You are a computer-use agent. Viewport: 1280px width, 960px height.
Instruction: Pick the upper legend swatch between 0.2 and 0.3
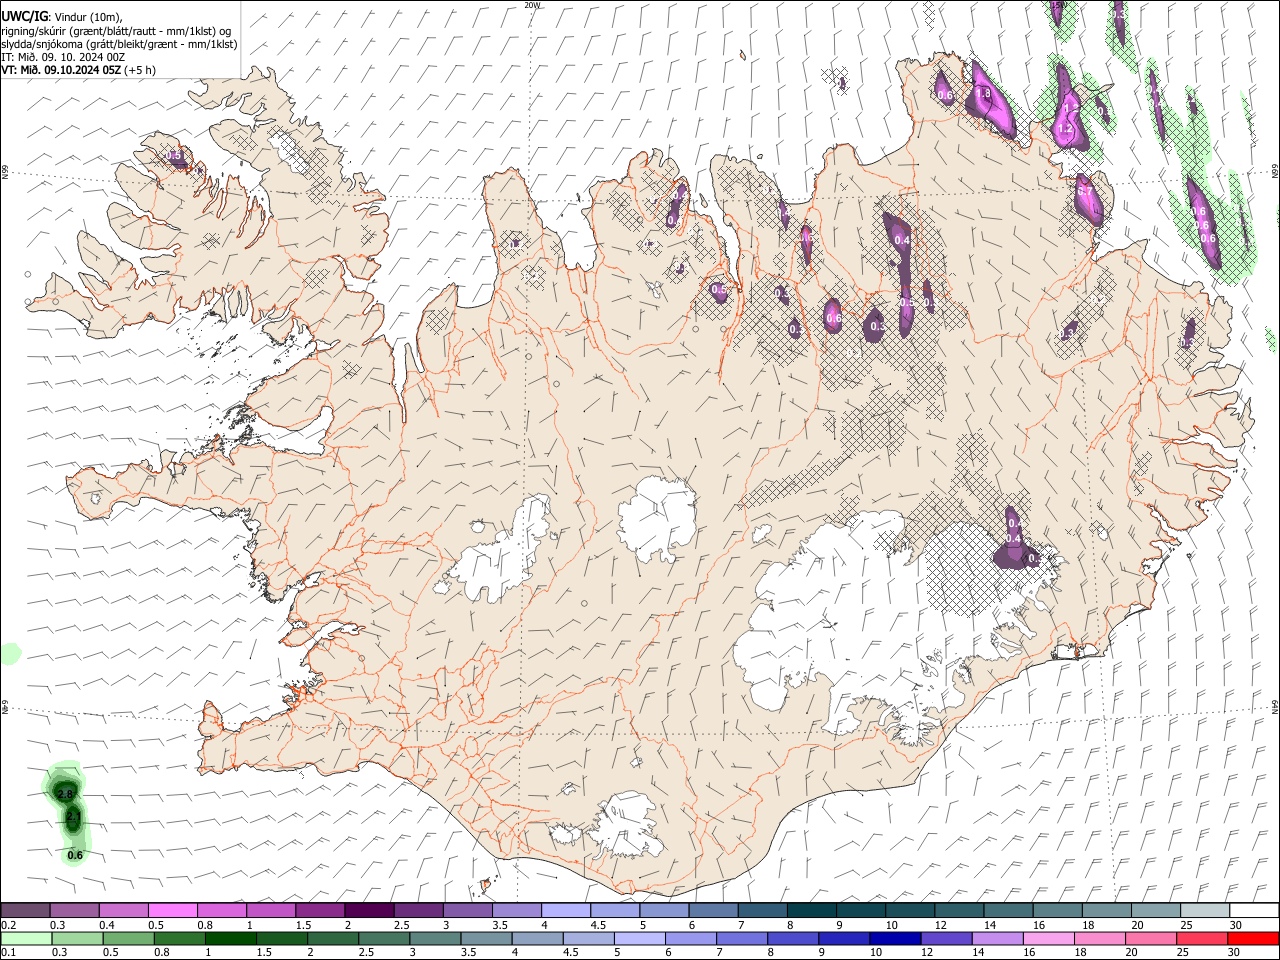tap(25, 909)
